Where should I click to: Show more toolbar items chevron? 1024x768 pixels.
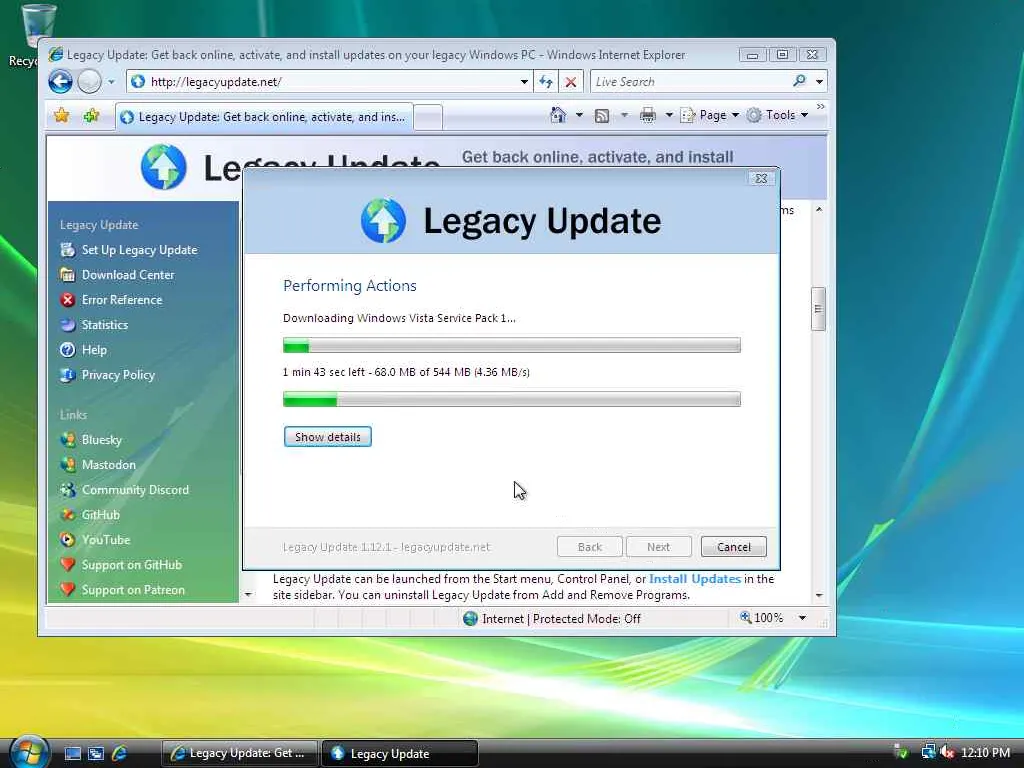point(820,107)
